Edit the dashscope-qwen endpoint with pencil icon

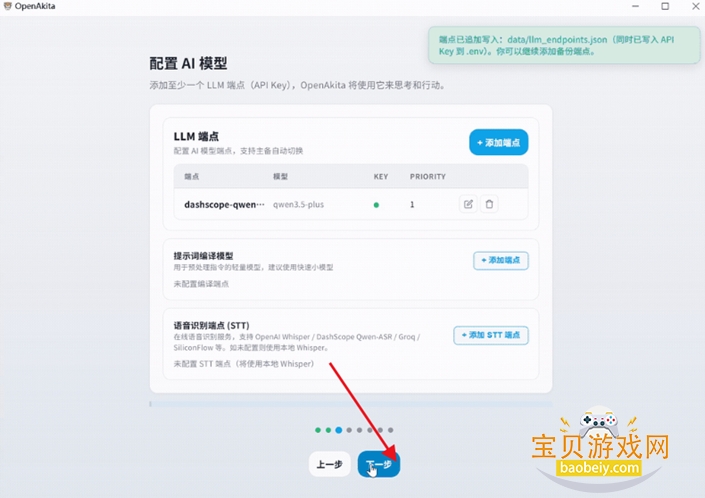(467, 204)
